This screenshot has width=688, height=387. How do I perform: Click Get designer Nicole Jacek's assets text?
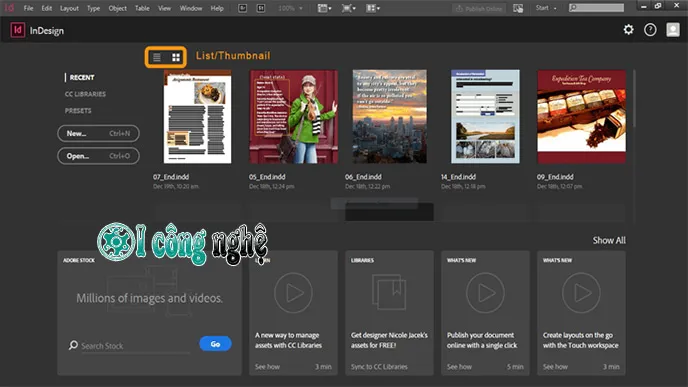pyautogui.click(x=389, y=340)
